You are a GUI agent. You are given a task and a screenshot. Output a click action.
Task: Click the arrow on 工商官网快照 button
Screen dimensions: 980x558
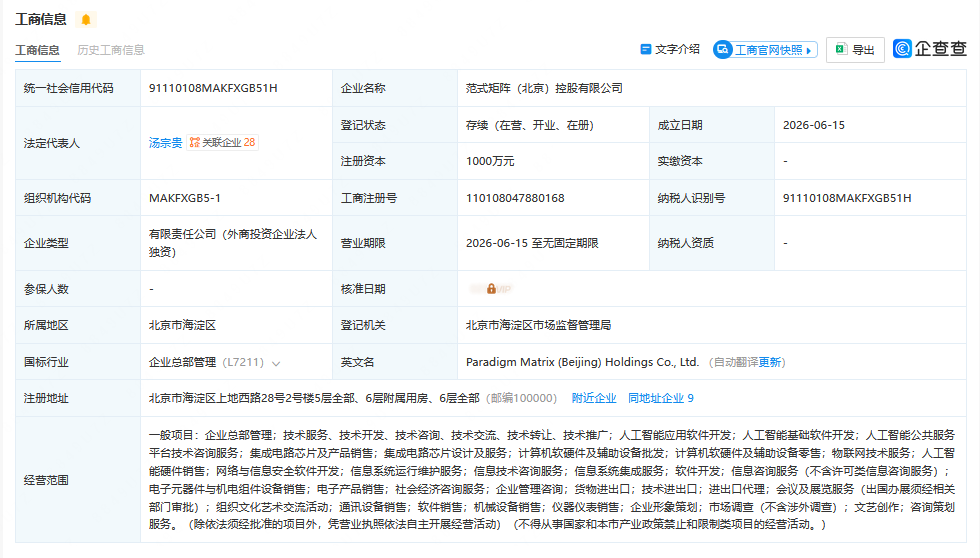pyautogui.click(x=809, y=51)
